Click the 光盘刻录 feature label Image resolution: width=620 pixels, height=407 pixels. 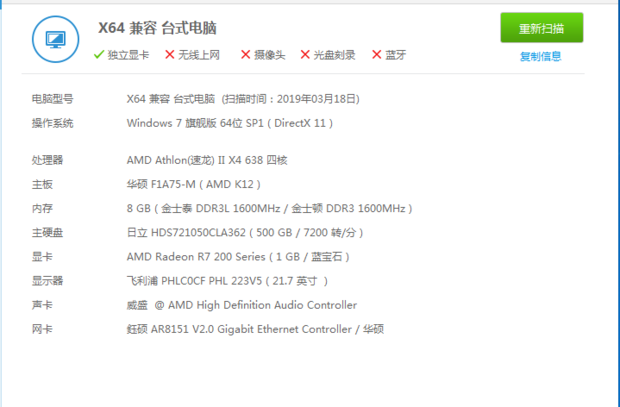point(334,55)
